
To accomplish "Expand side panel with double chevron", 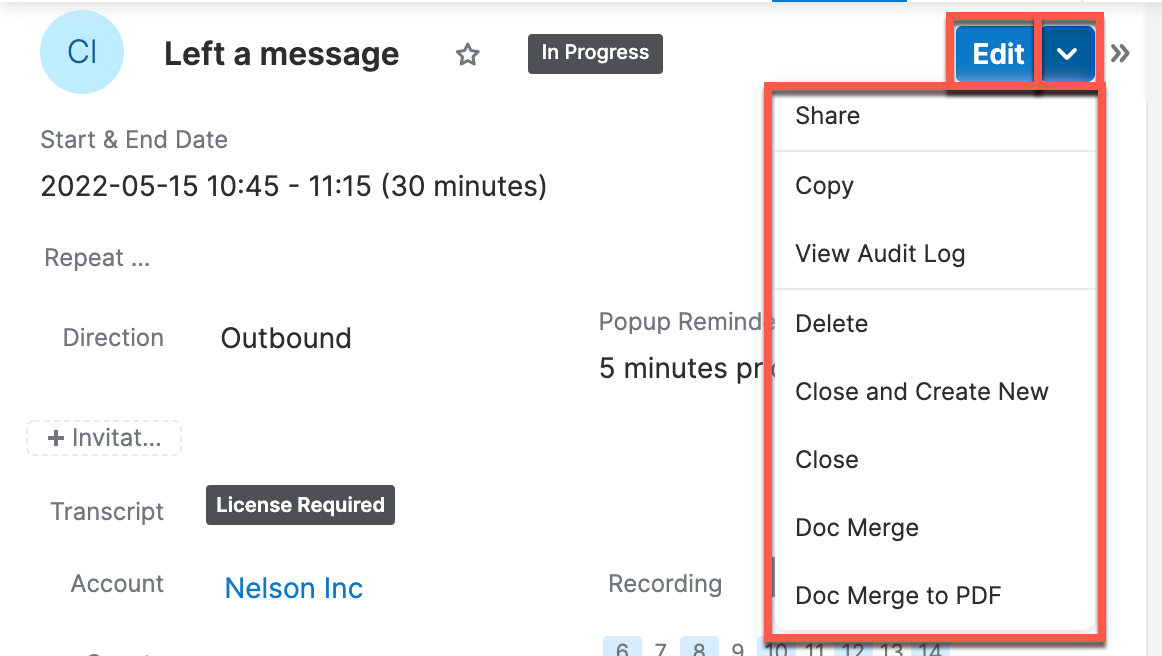I will click(x=1120, y=54).
